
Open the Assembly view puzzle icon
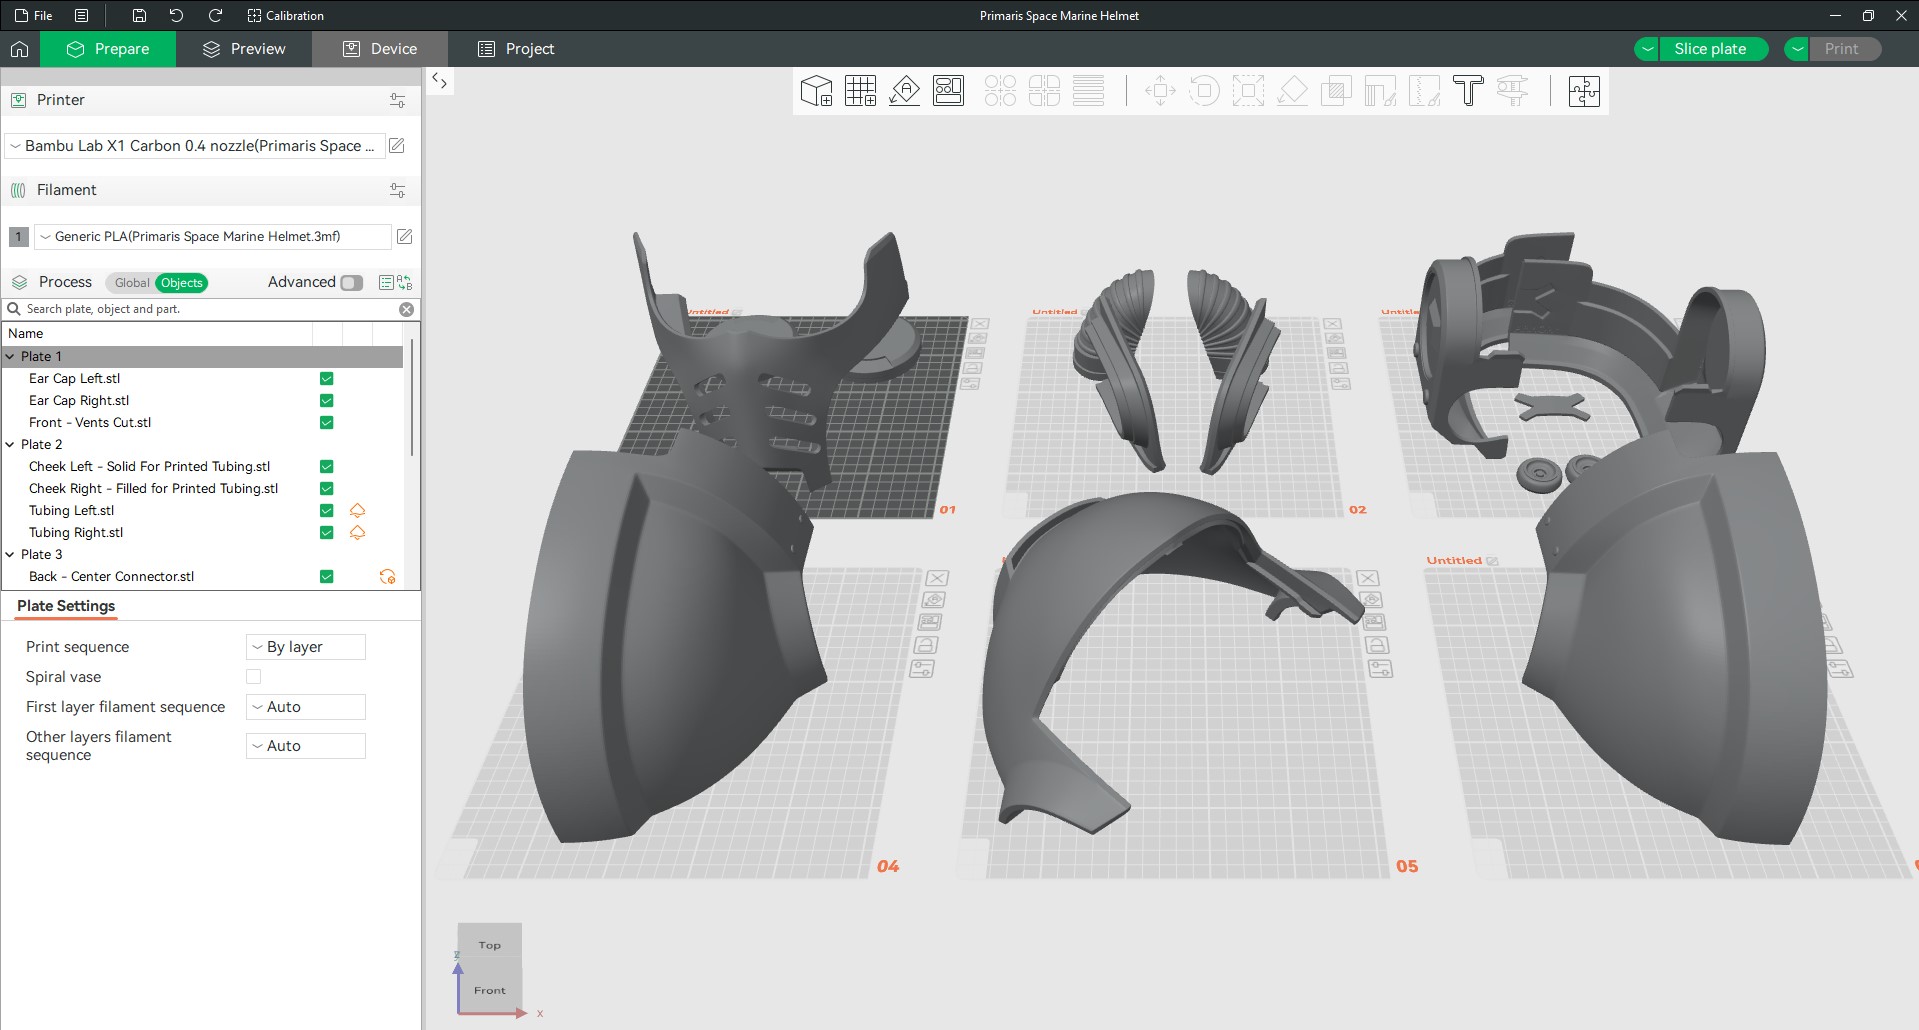pos(1583,91)
